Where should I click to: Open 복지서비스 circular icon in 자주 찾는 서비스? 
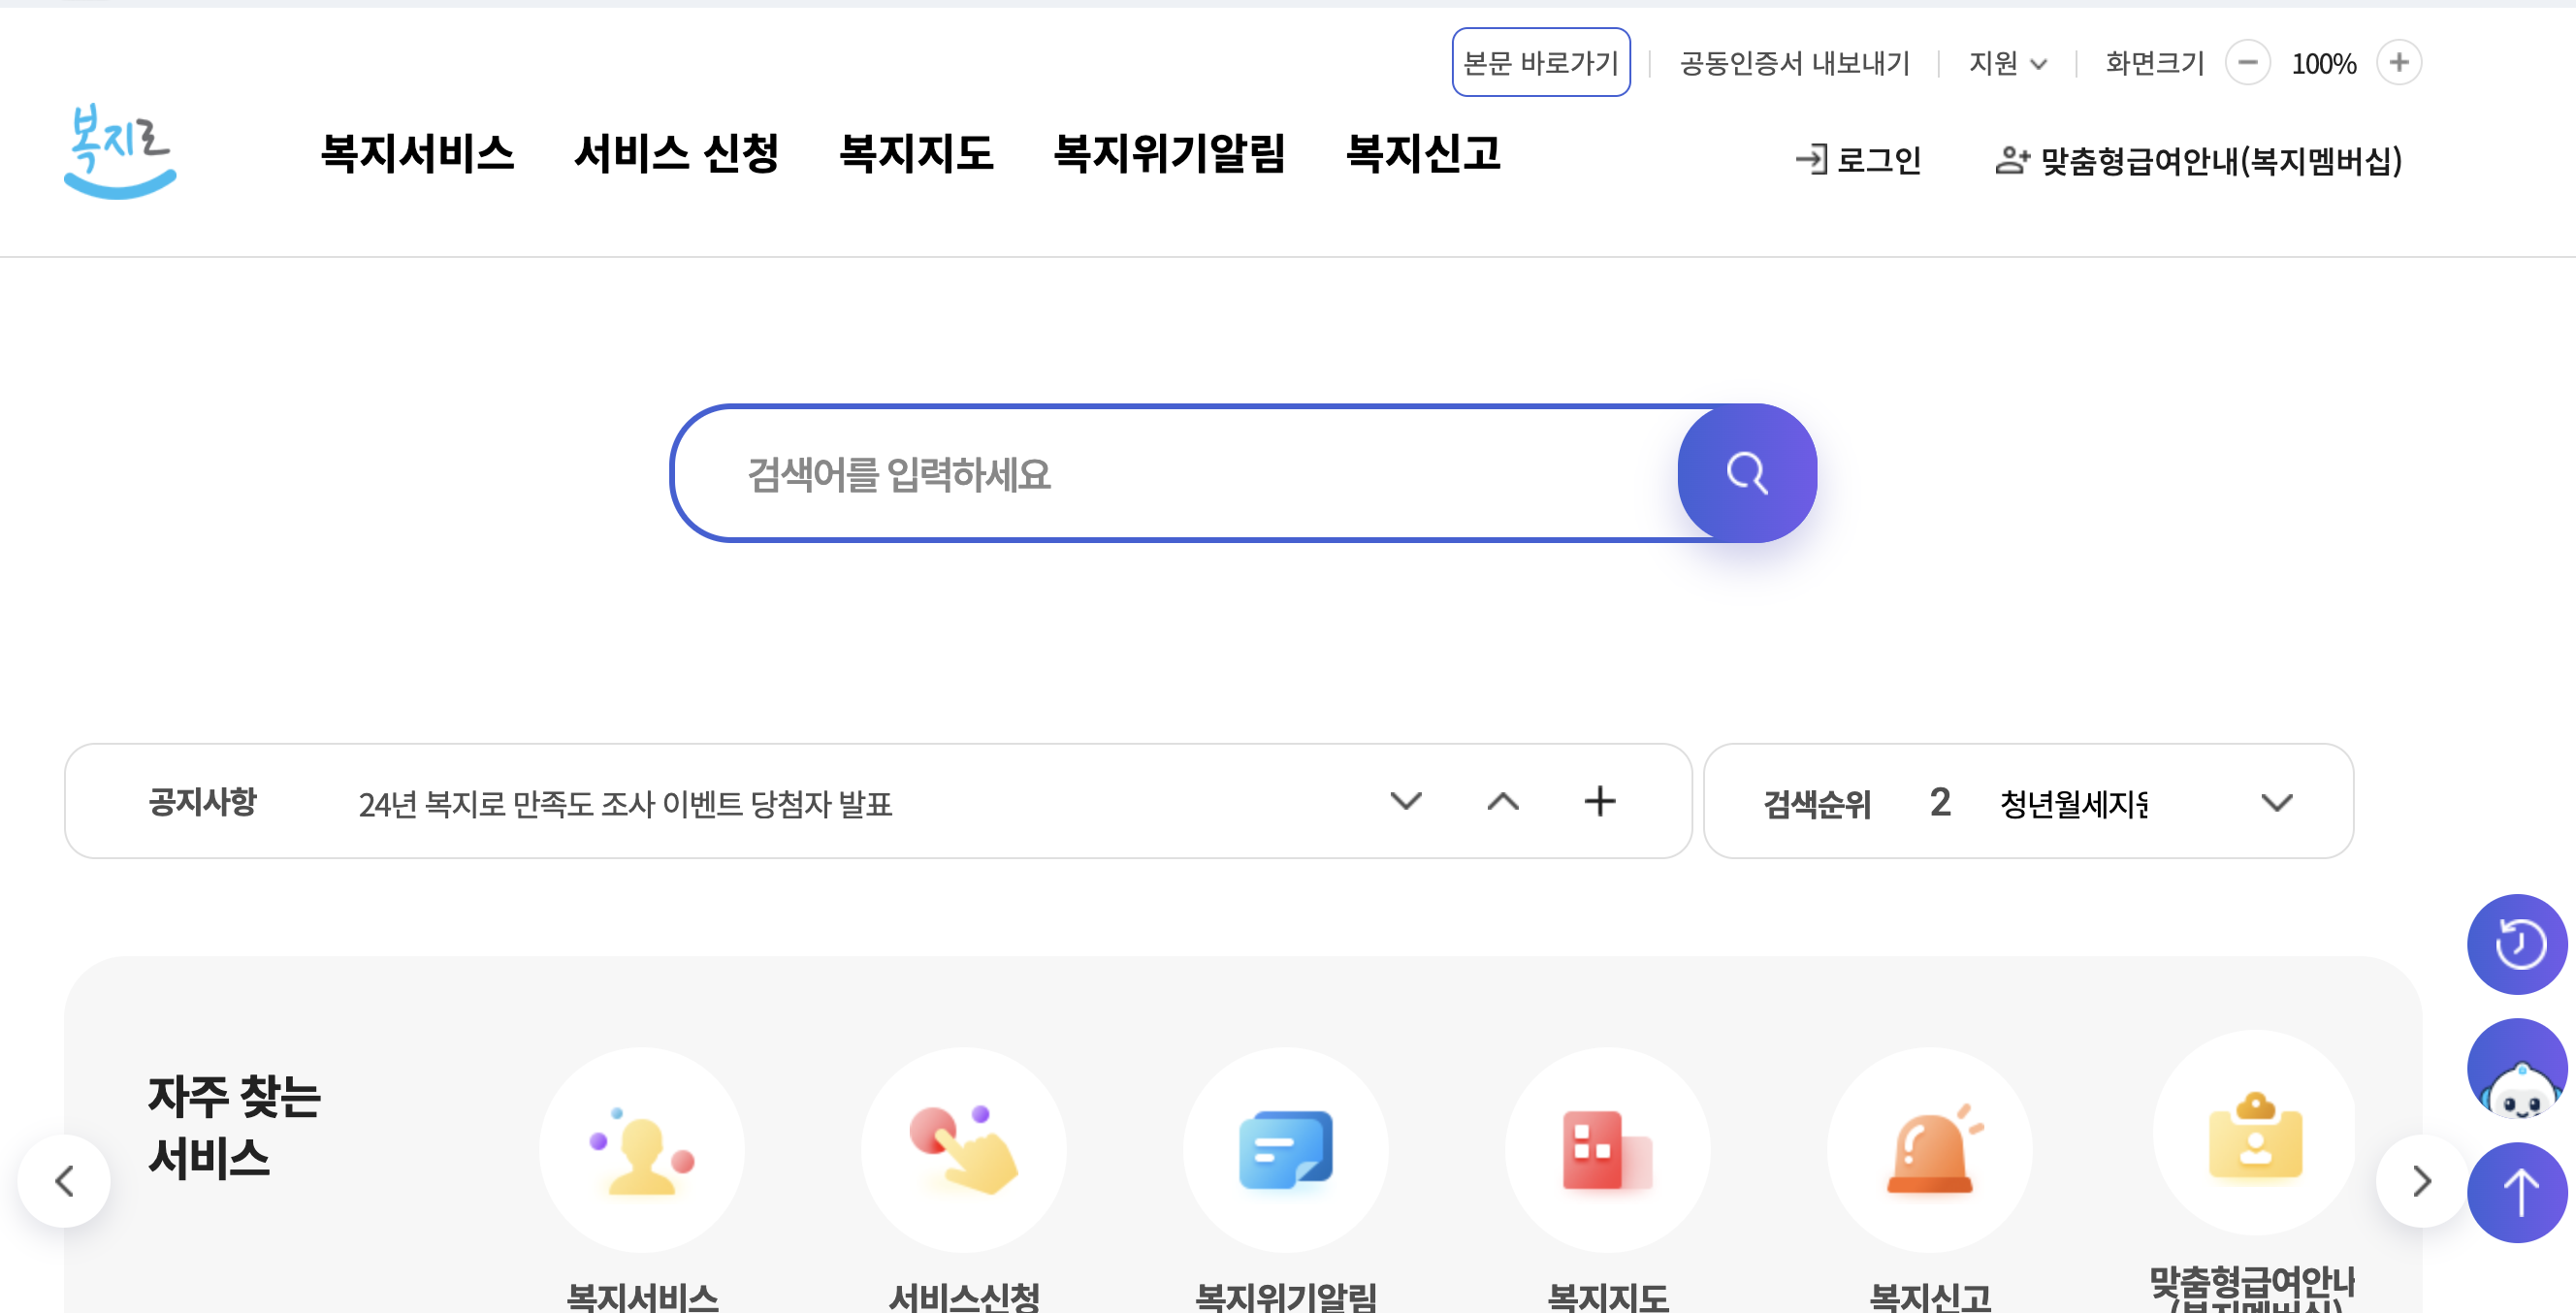[x=641, y=1150]
